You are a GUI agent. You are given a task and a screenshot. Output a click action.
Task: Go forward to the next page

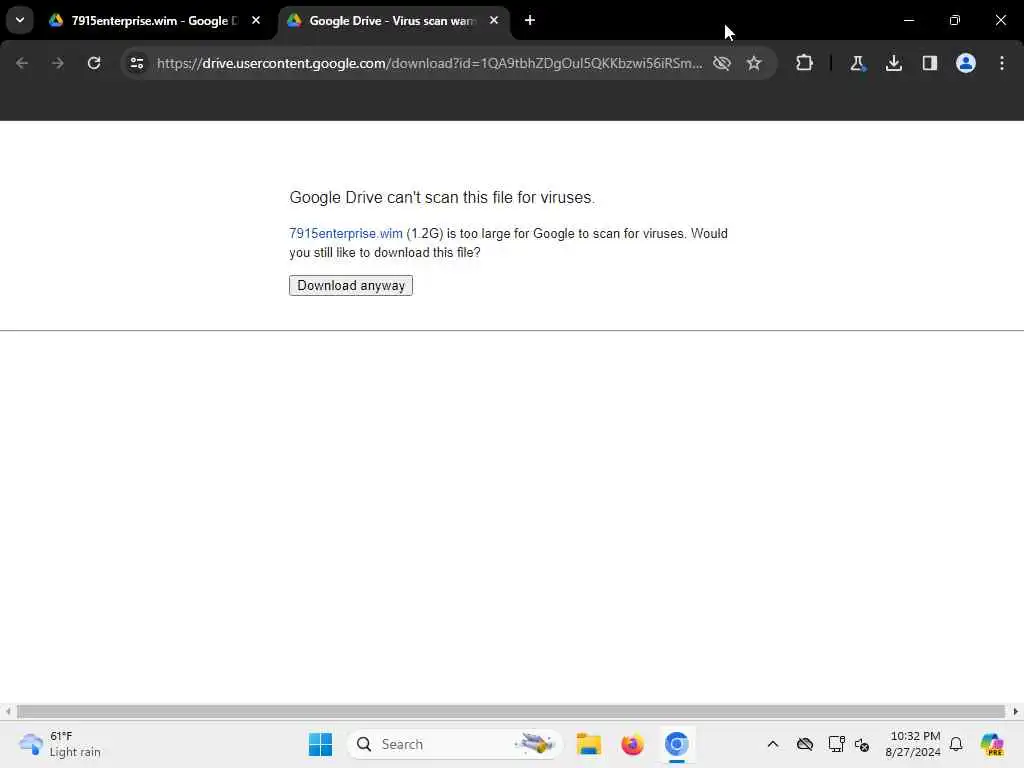pyautogui.click(x=58, y=63)
